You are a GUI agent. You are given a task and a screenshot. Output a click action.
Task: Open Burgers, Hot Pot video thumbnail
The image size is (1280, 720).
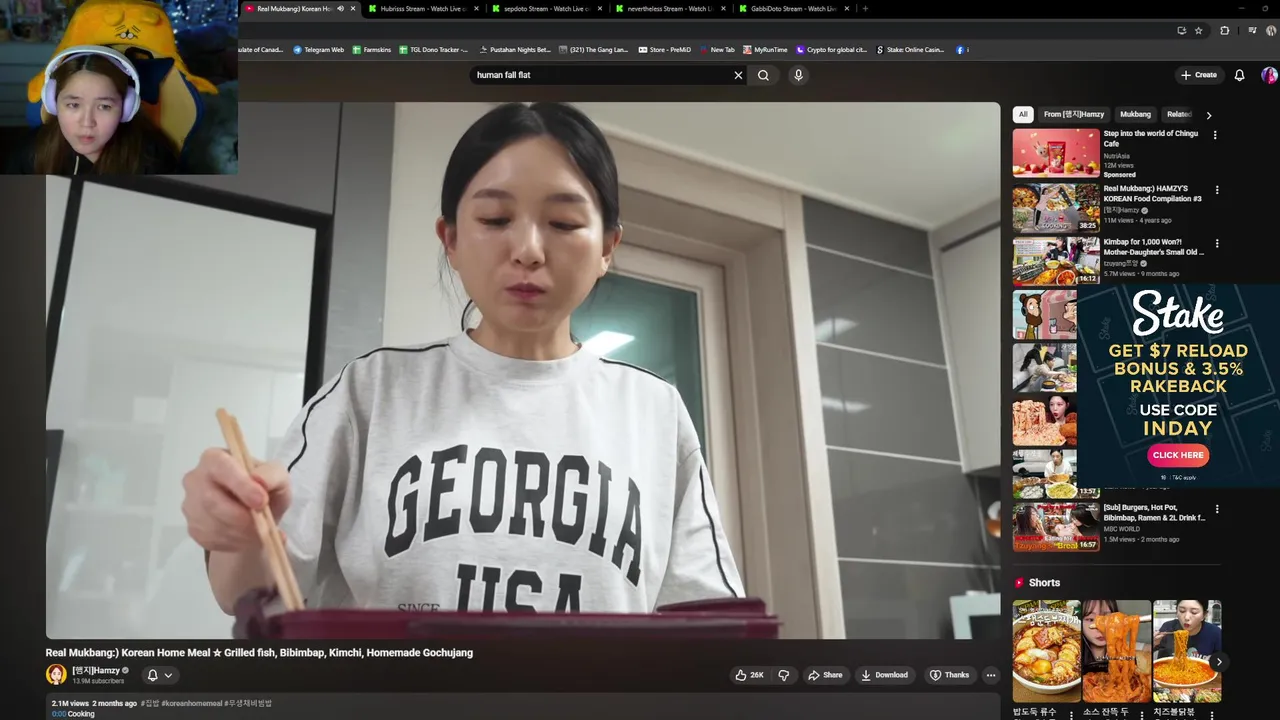1056,527
